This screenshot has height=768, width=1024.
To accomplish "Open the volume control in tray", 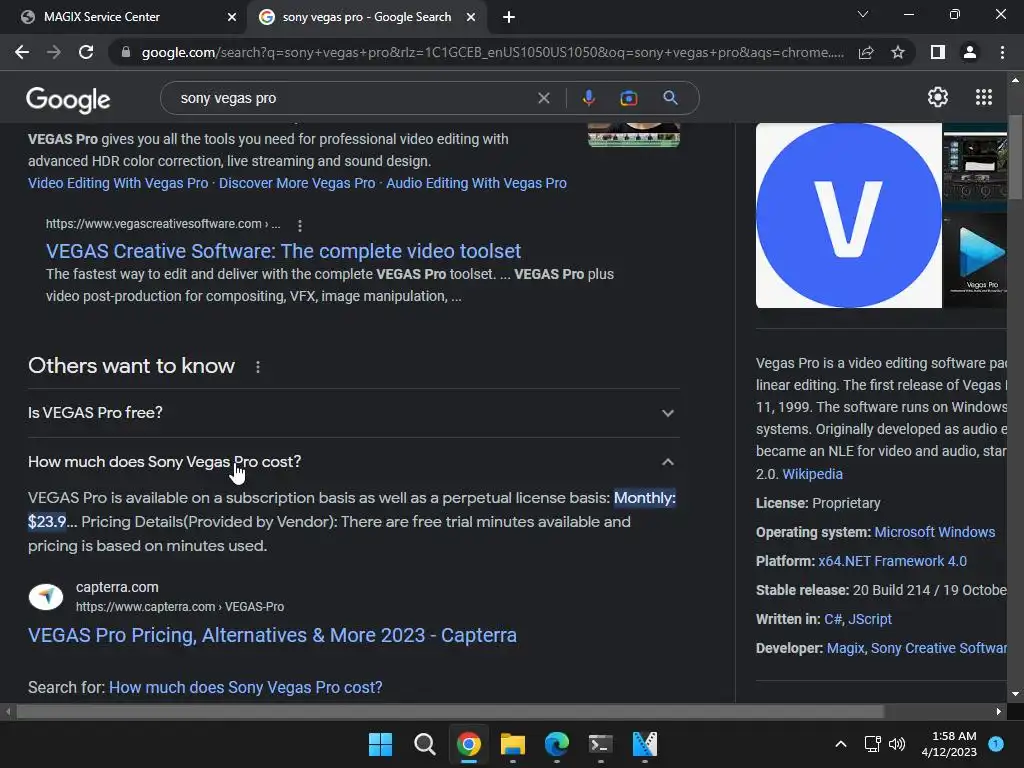I will click(897, 744).
